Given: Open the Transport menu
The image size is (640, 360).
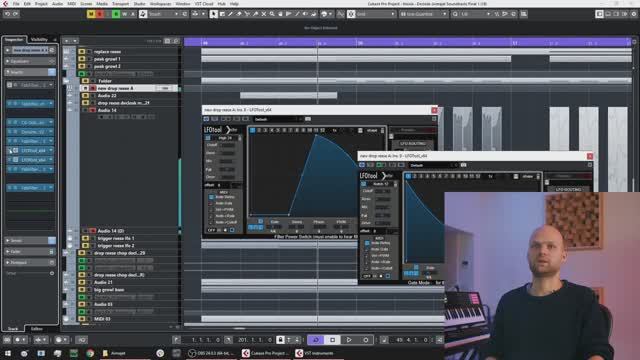Looking at the screenshot, I should (x=120, y=4).
